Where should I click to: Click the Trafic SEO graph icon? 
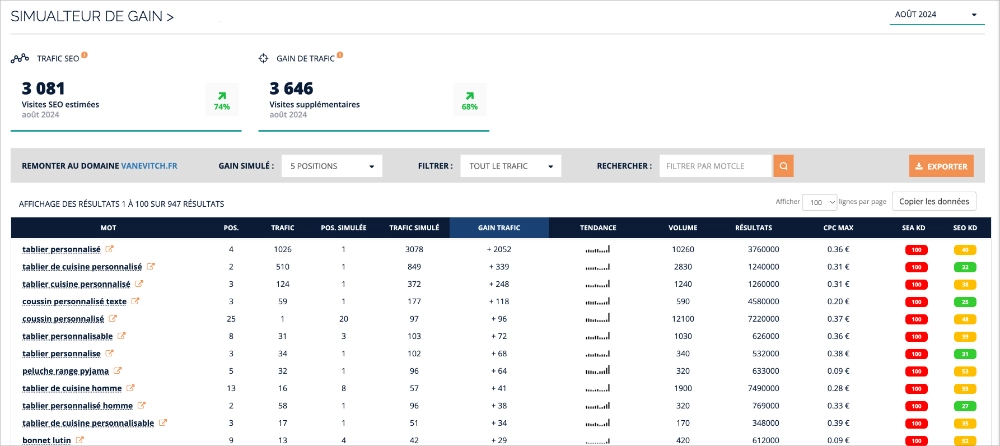tap(20, 58)
